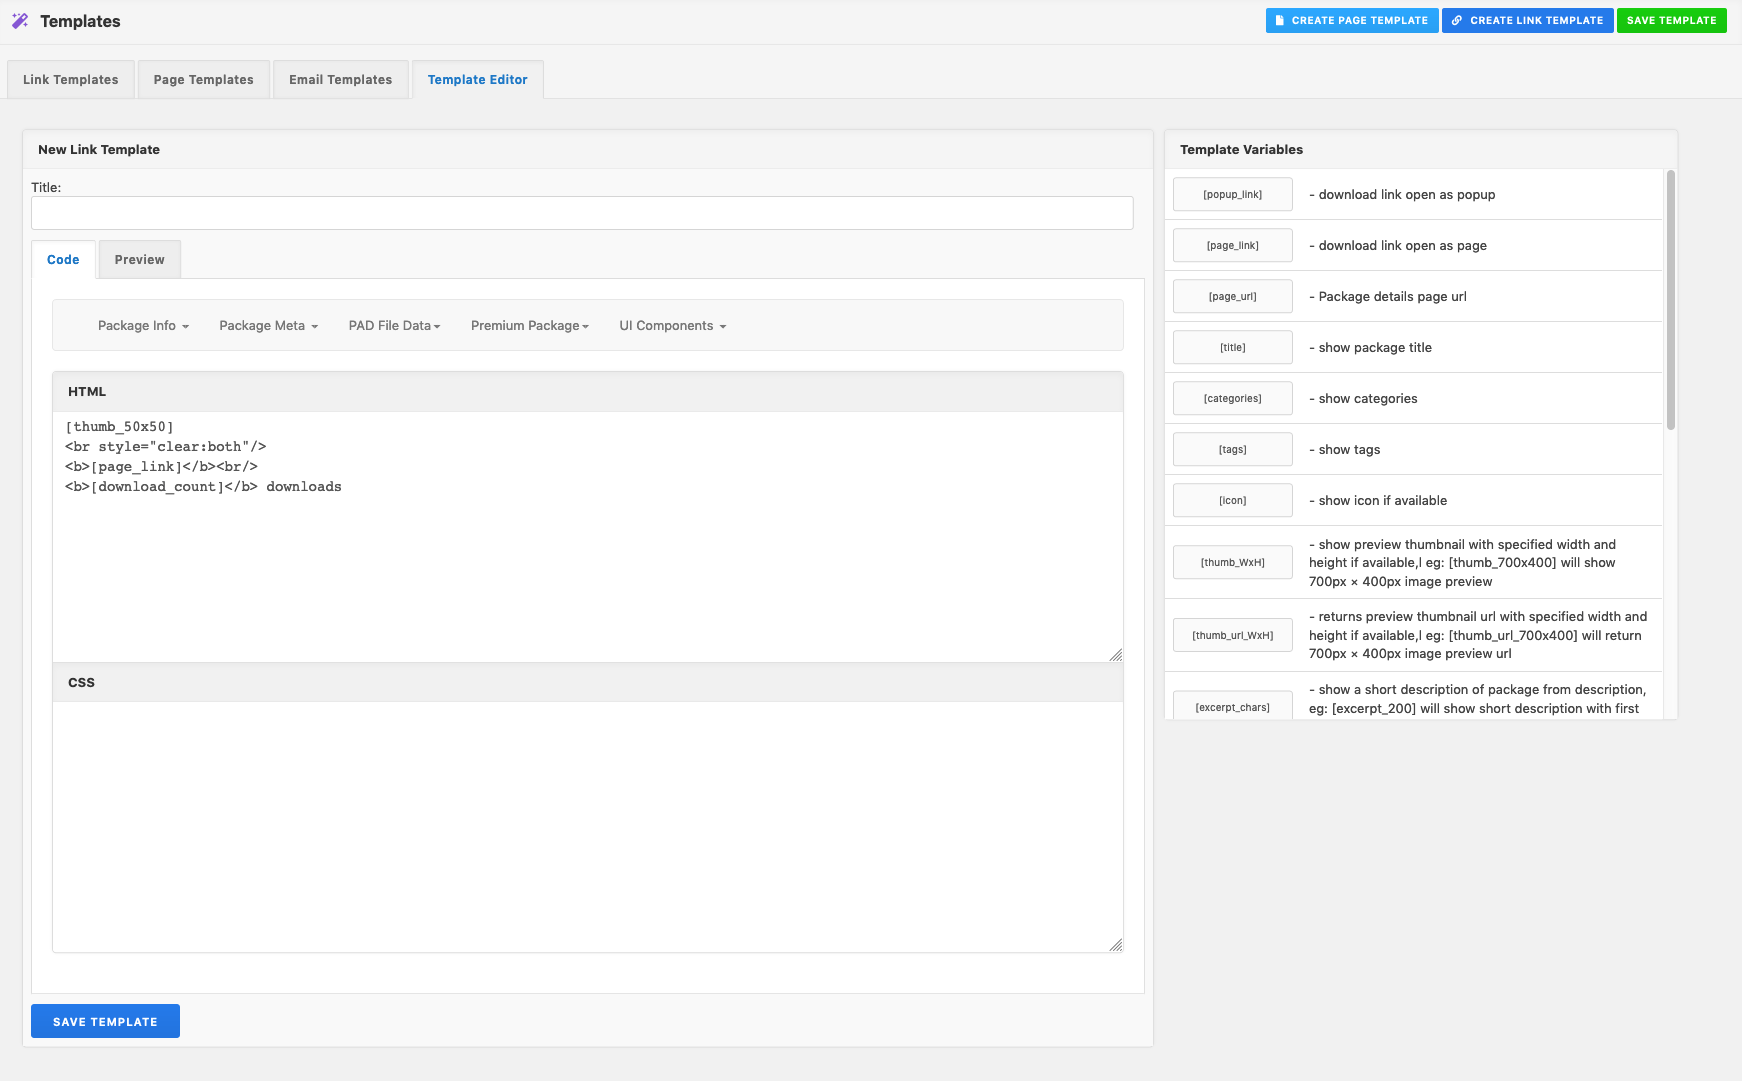Screen dimensions: 1742x1081
Task: Select the [popup_link] variable chip
Action: tap(1232, 194)
